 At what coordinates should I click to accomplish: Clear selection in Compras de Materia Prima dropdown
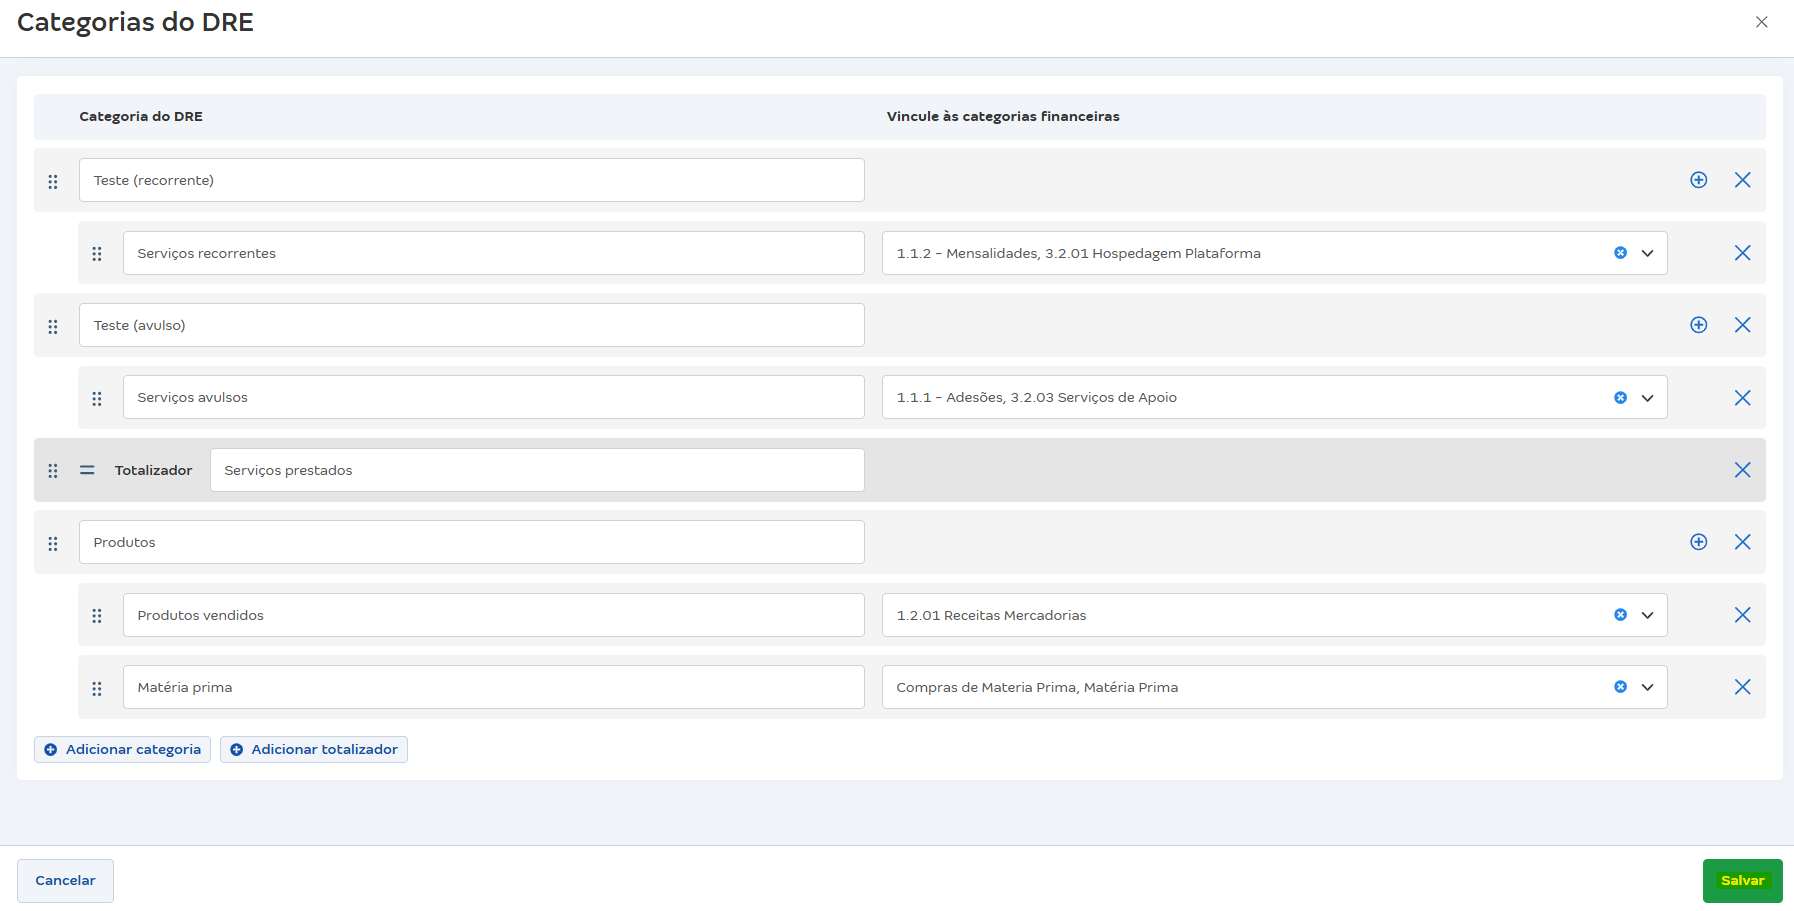[1620, 687]
